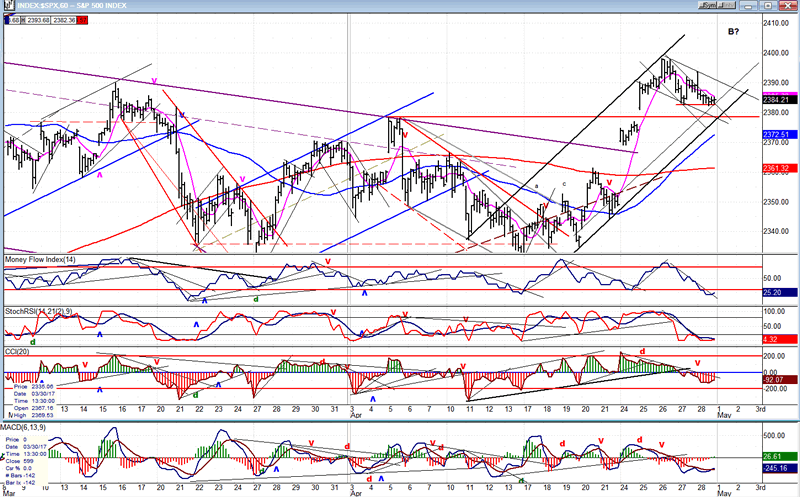Click the blue moving average value tag 2372.51
This screenshot has width=800, height=497.
tap(780, 134)
